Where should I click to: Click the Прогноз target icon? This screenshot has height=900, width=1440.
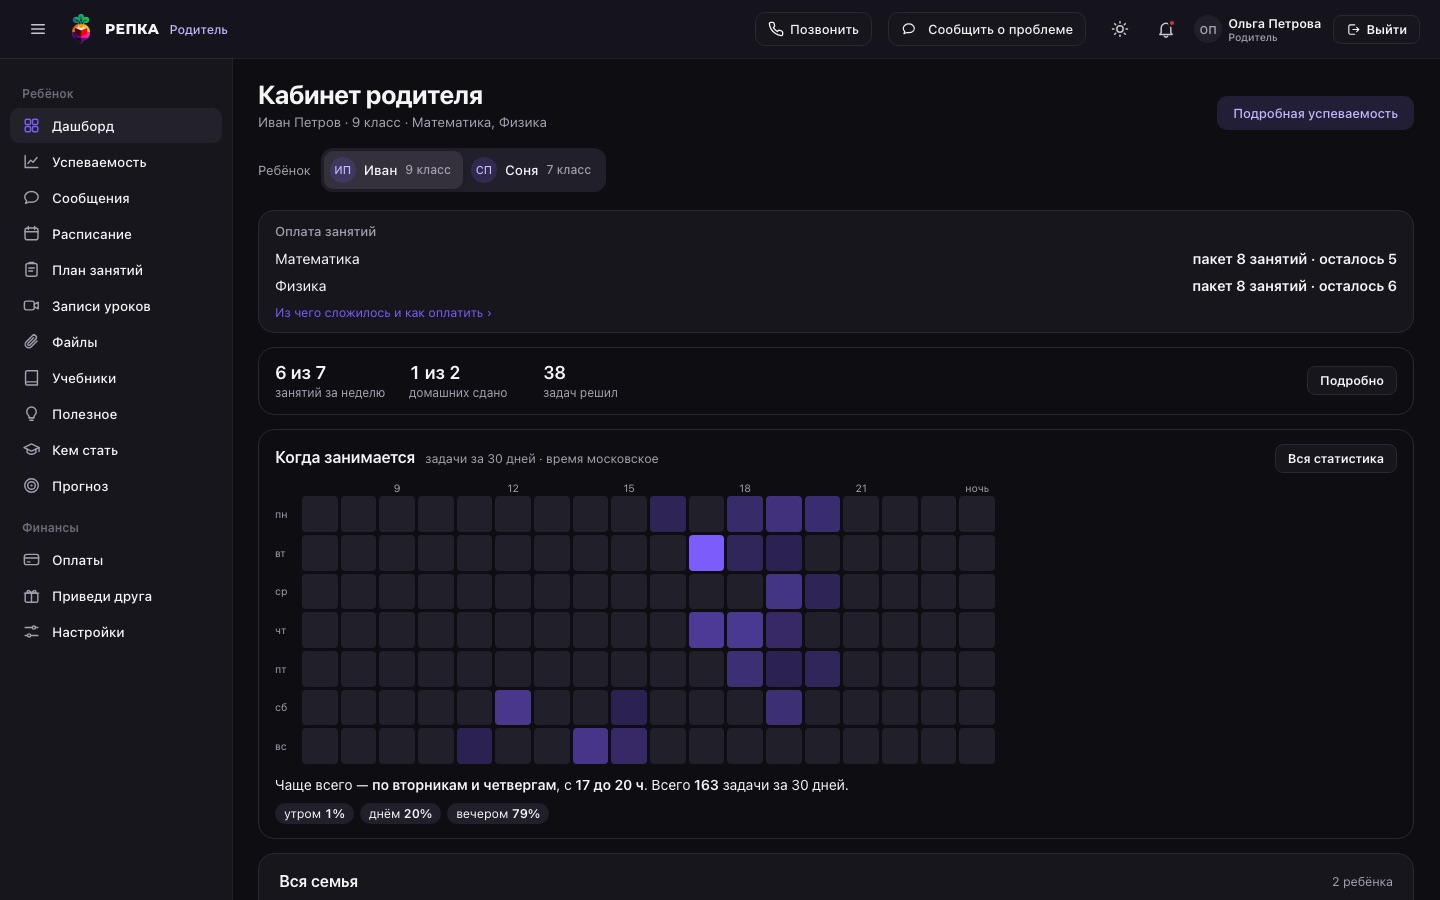coord(32,486)
